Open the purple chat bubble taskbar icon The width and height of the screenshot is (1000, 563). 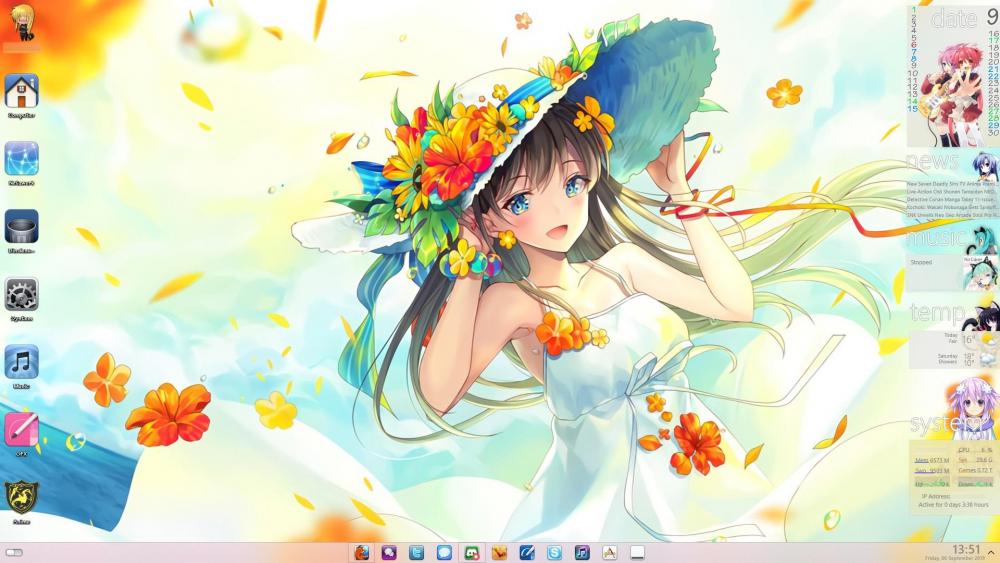tap(389, 552)
